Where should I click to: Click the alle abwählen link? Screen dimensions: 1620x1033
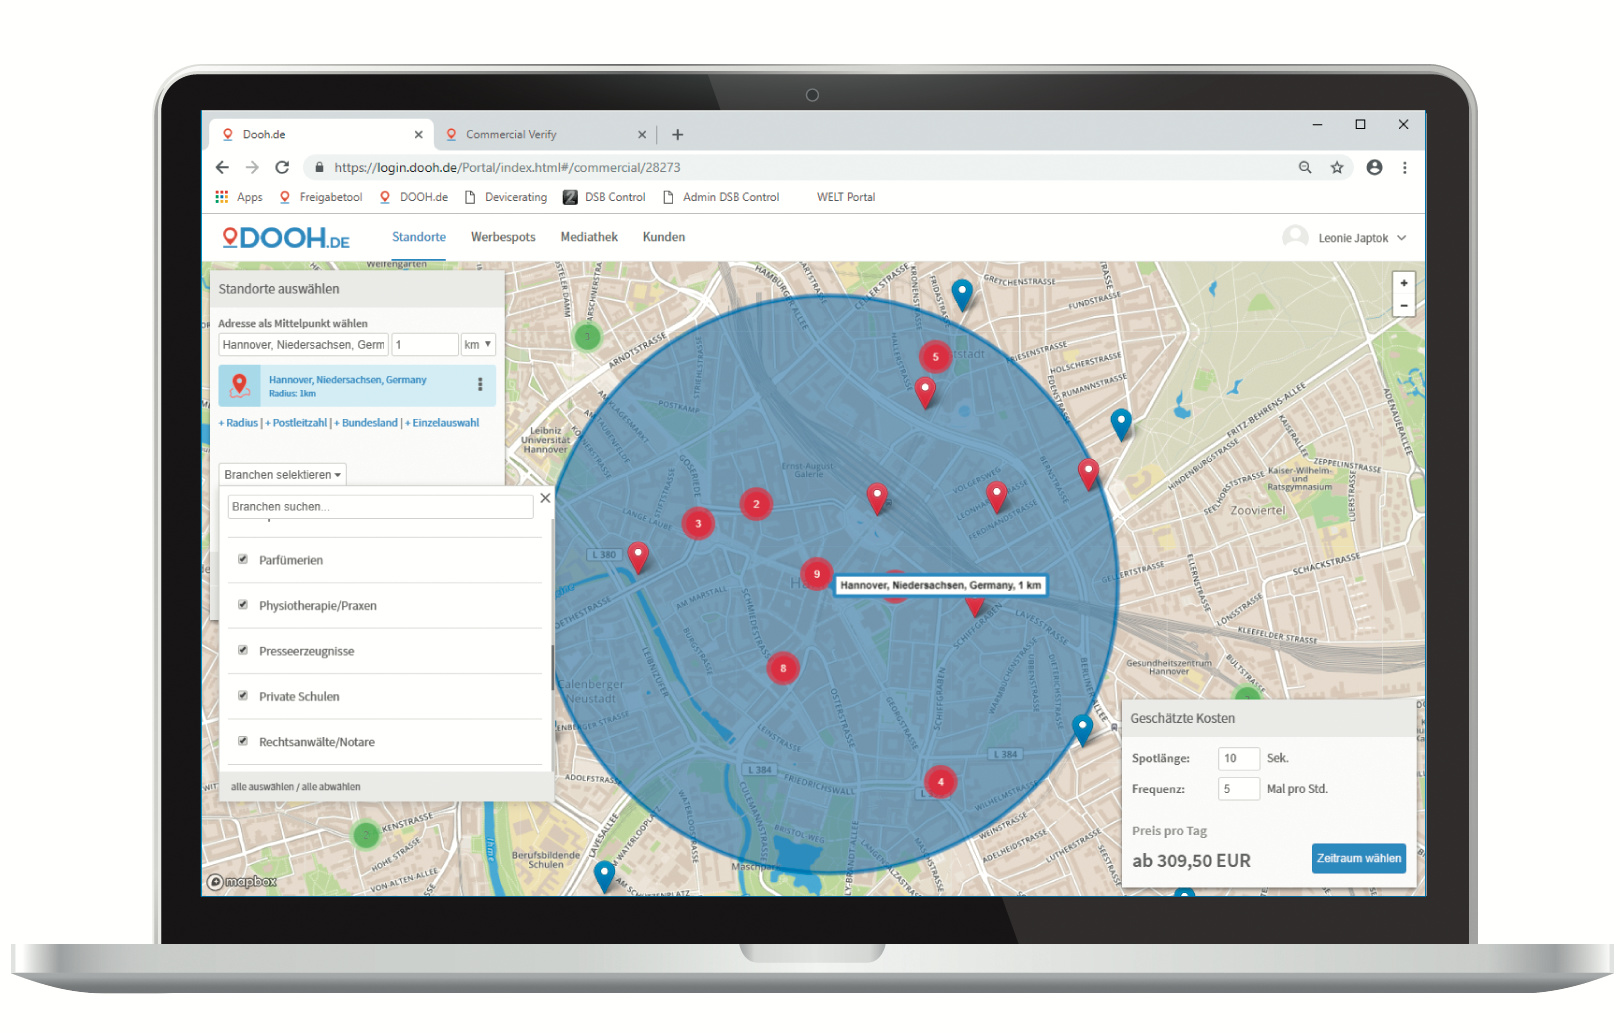[x=331, y=787]
